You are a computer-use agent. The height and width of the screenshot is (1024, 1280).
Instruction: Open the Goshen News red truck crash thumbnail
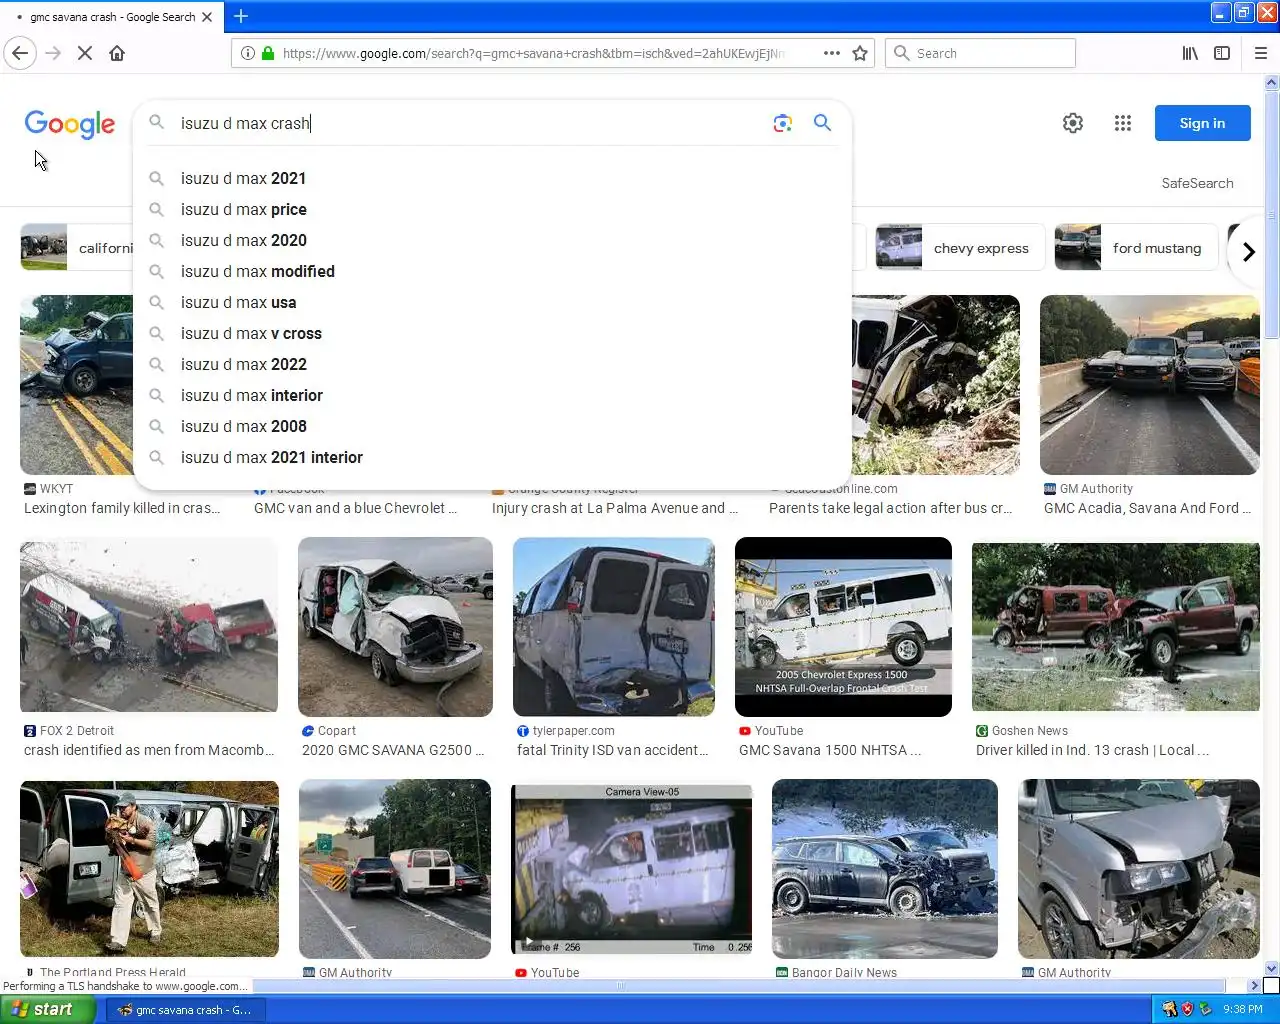pyautogui.click(x=1116, y=627)
